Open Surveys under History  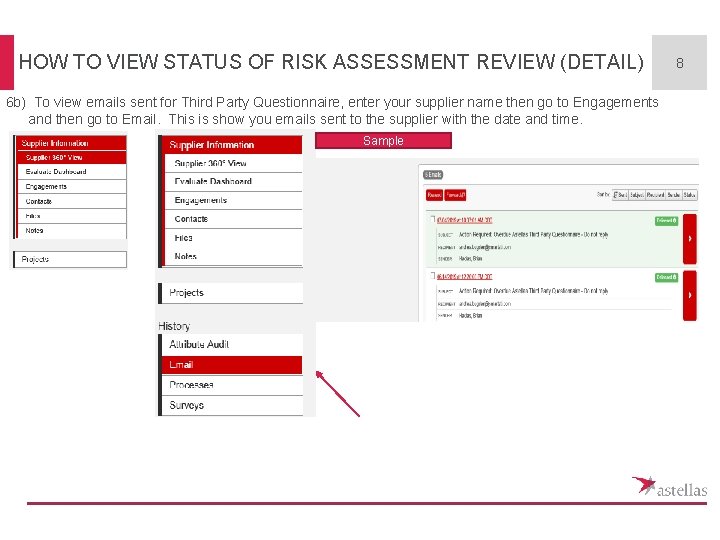(231, 405)
